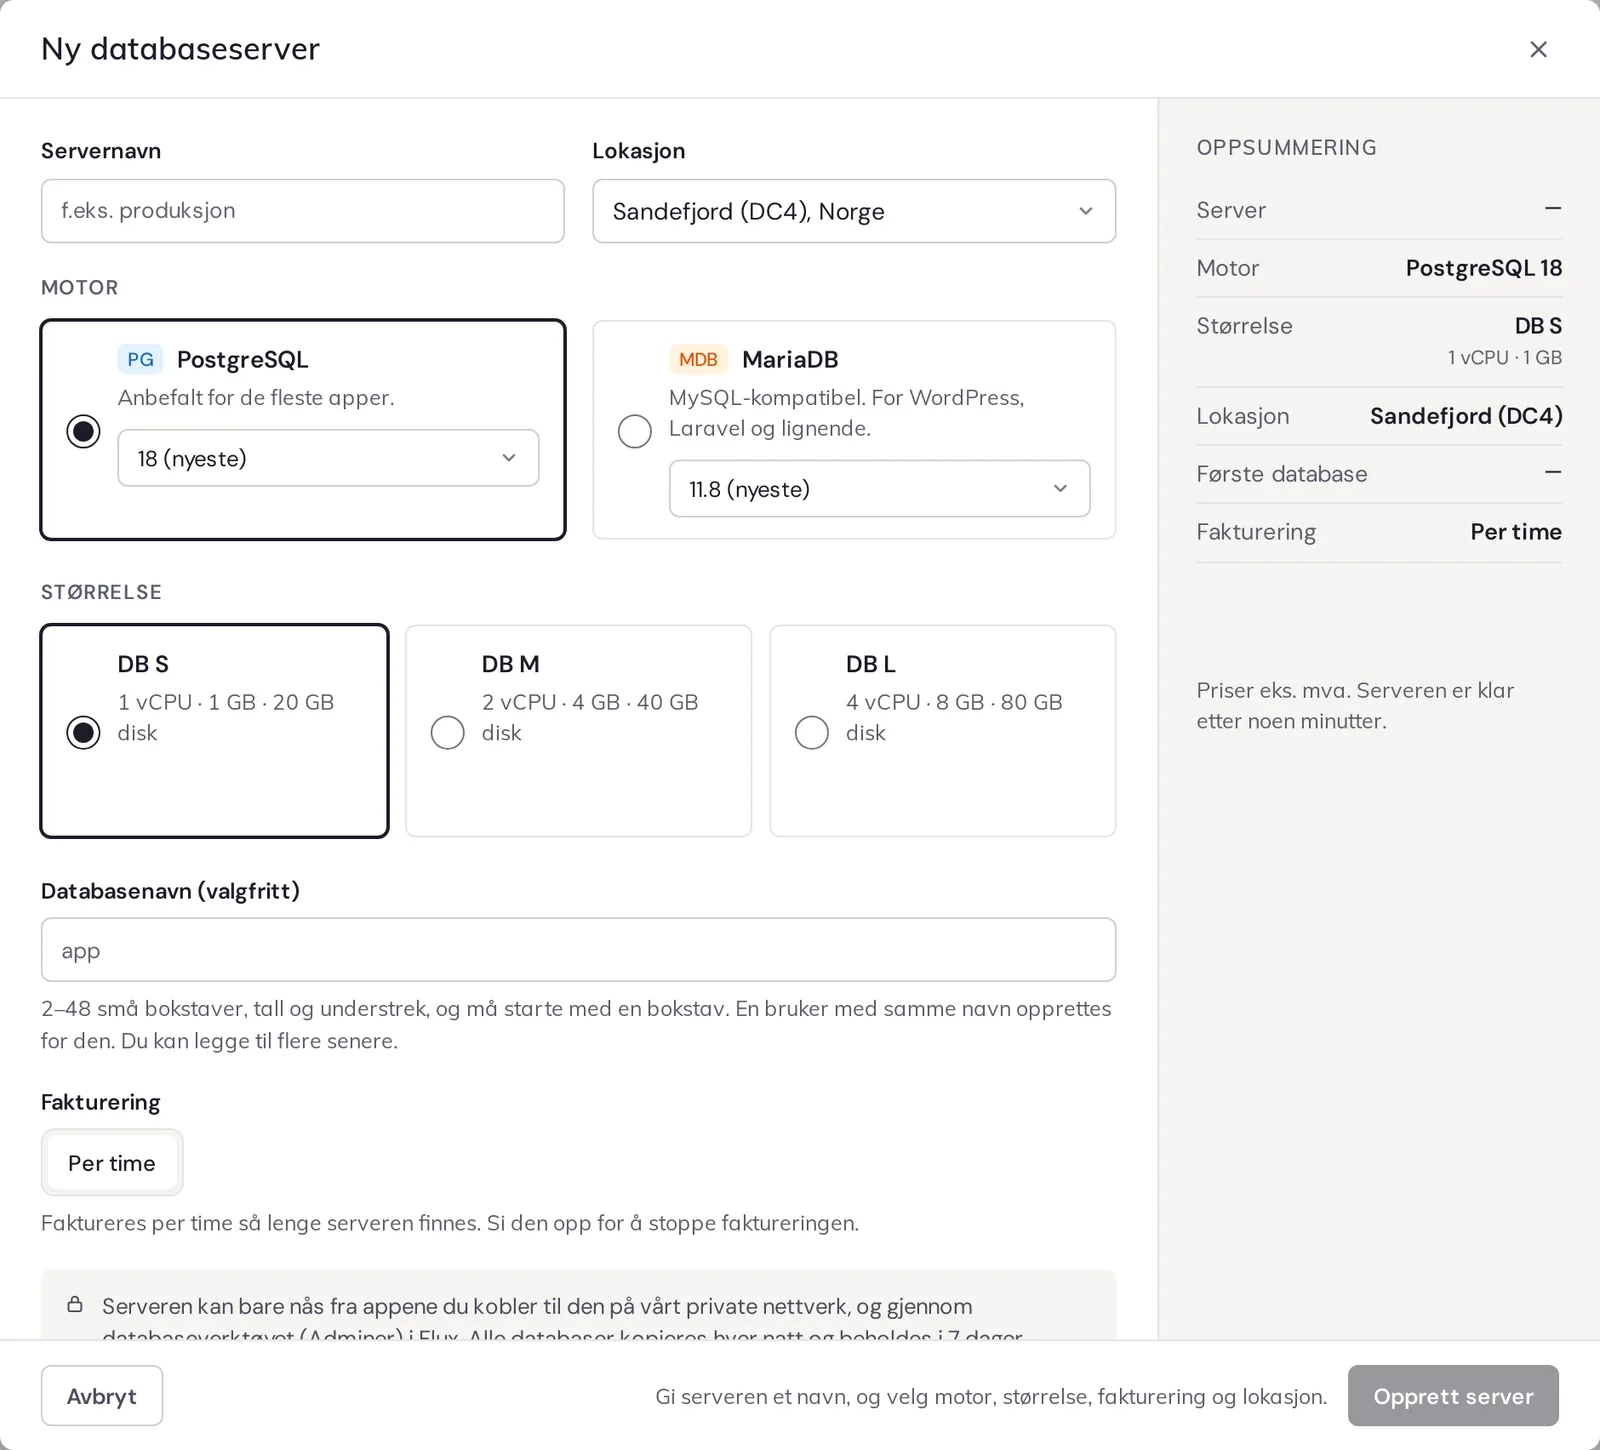Click the STØRRELSE section heading
Image resolution: width=1600 pixels, height=1450 pixels.
click(101, 592)
